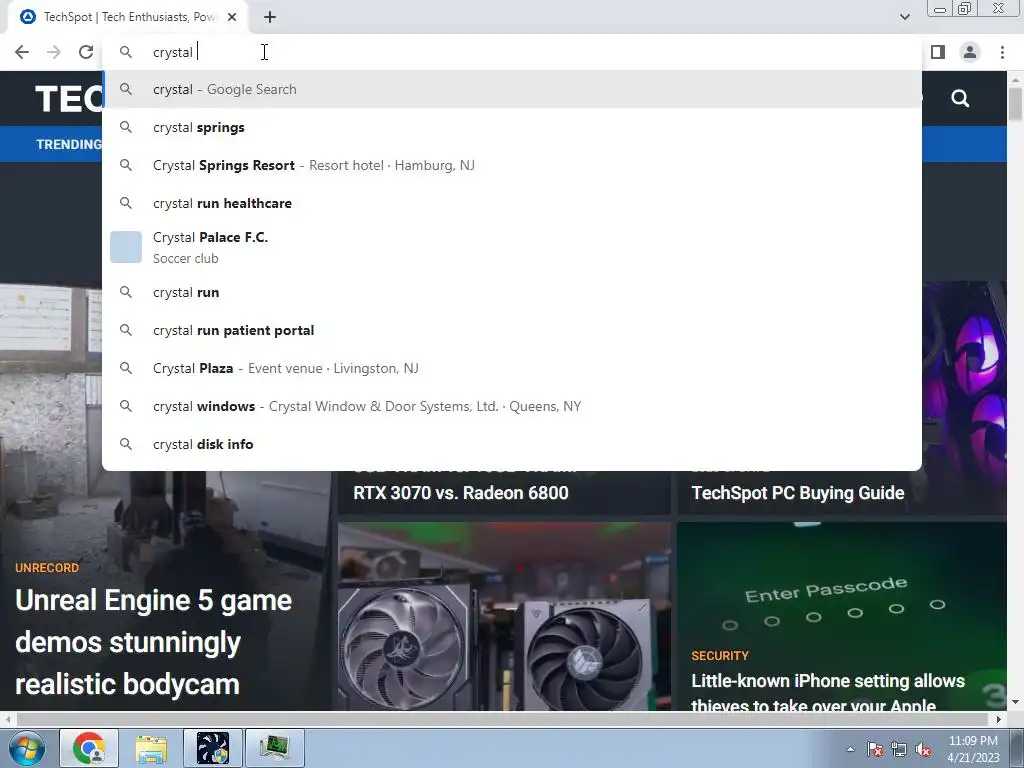Open a new browser tab

tap(270, 18)
